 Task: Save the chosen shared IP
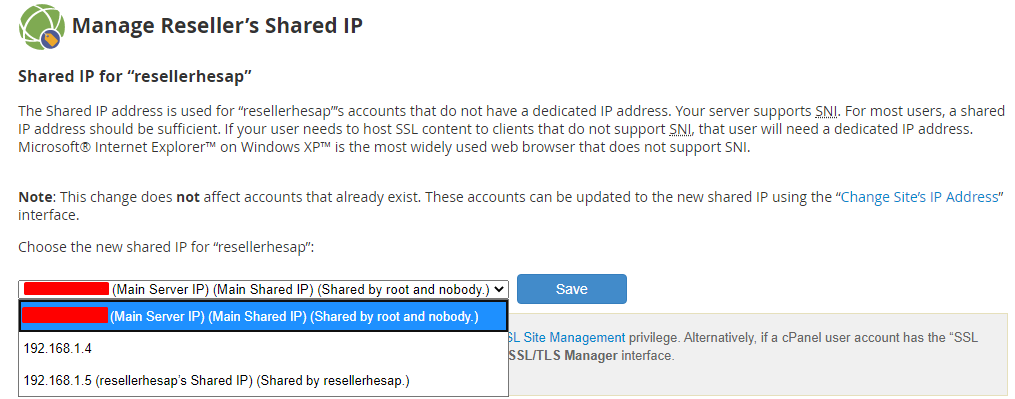(x=572, y=289)
